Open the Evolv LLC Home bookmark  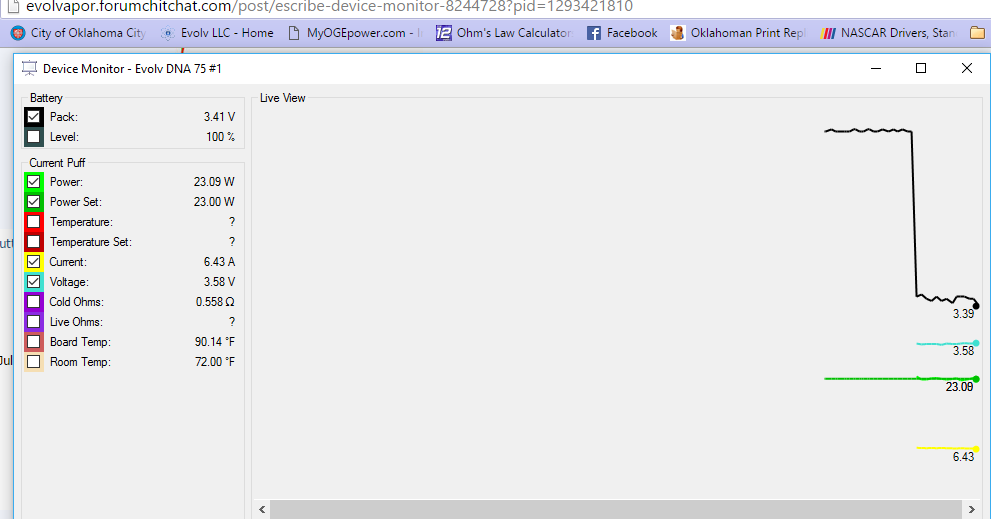click(x=217, y=33)
